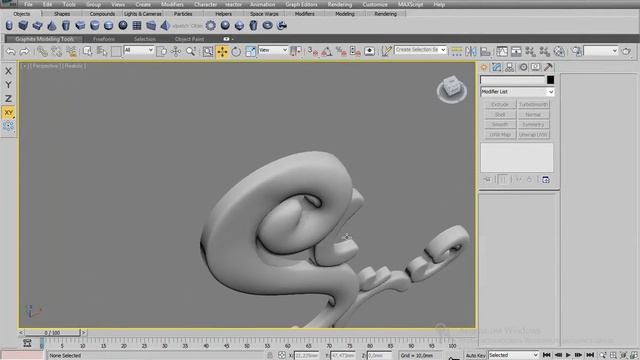Screen dimensions: 640x360
Task: Create a Torus primitive from Objects shelf
Action: [267, 25]
